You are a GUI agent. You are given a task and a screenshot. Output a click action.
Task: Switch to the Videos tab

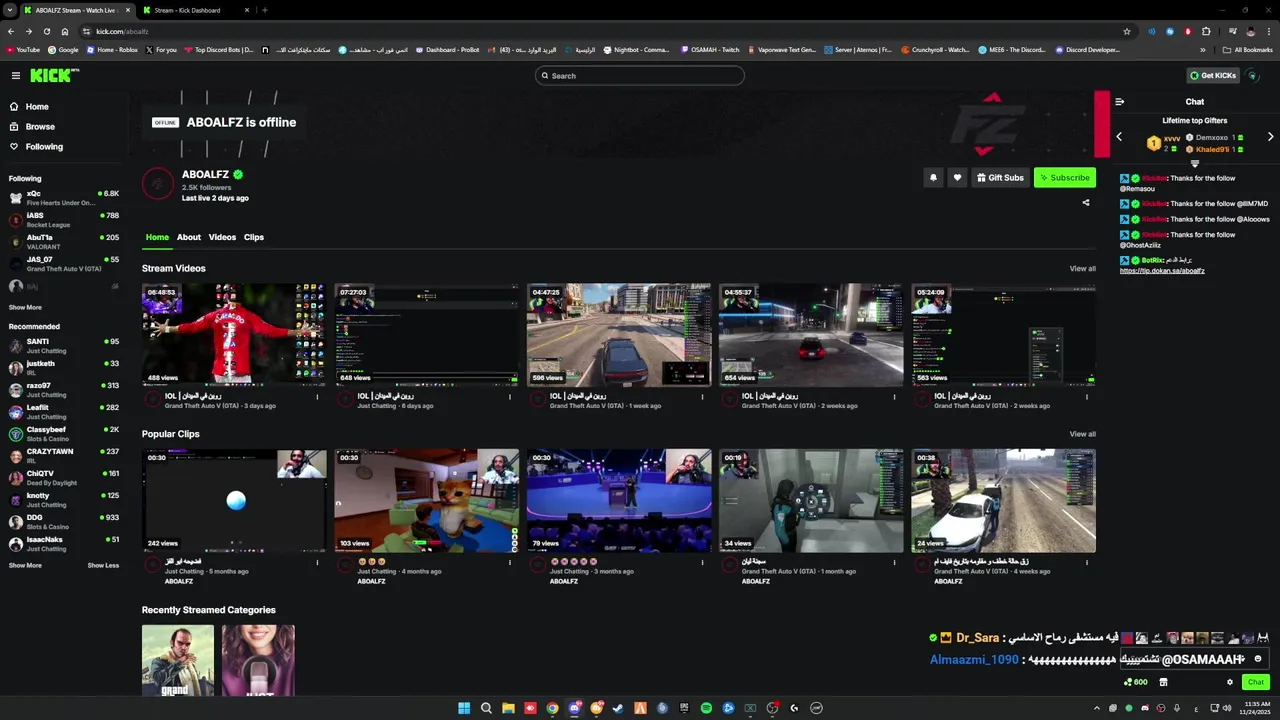[222, 237]
